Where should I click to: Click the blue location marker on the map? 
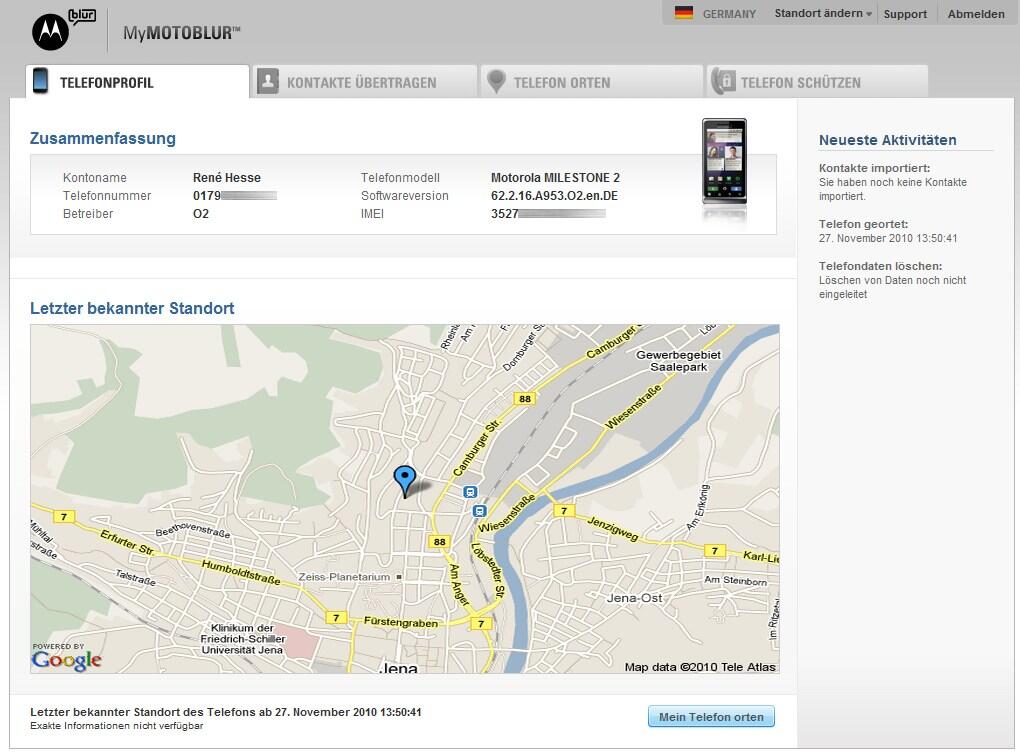click(405, 482)
